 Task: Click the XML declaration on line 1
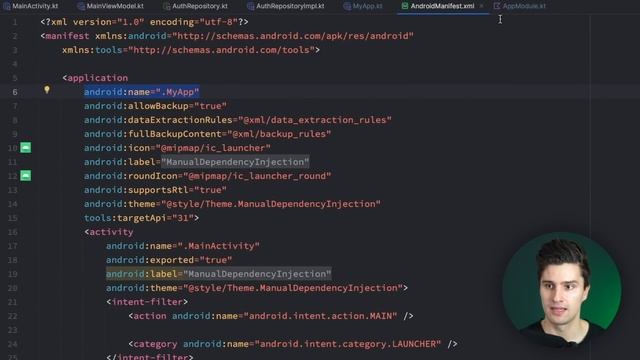(144, 22)
